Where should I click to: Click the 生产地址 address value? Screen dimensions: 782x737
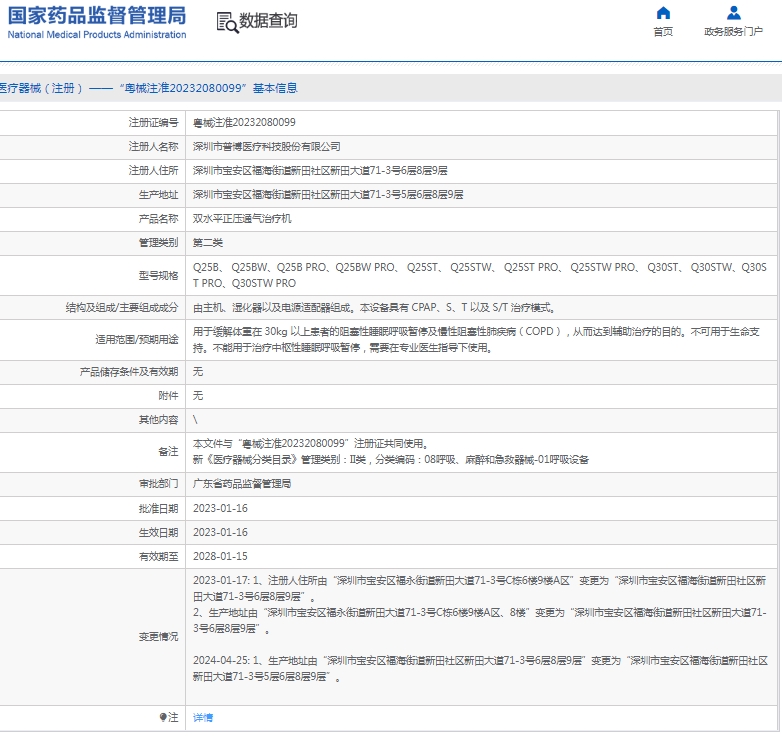[x=328, y=194]
